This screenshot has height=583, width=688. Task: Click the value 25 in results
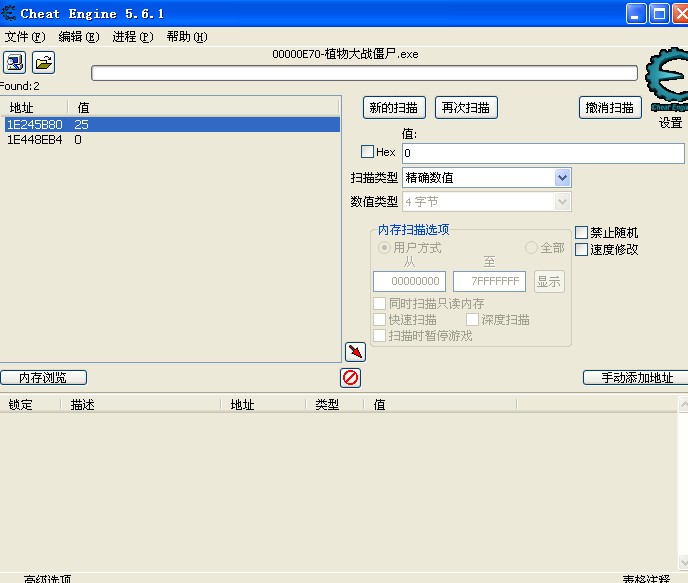click(x=82, y=125)
